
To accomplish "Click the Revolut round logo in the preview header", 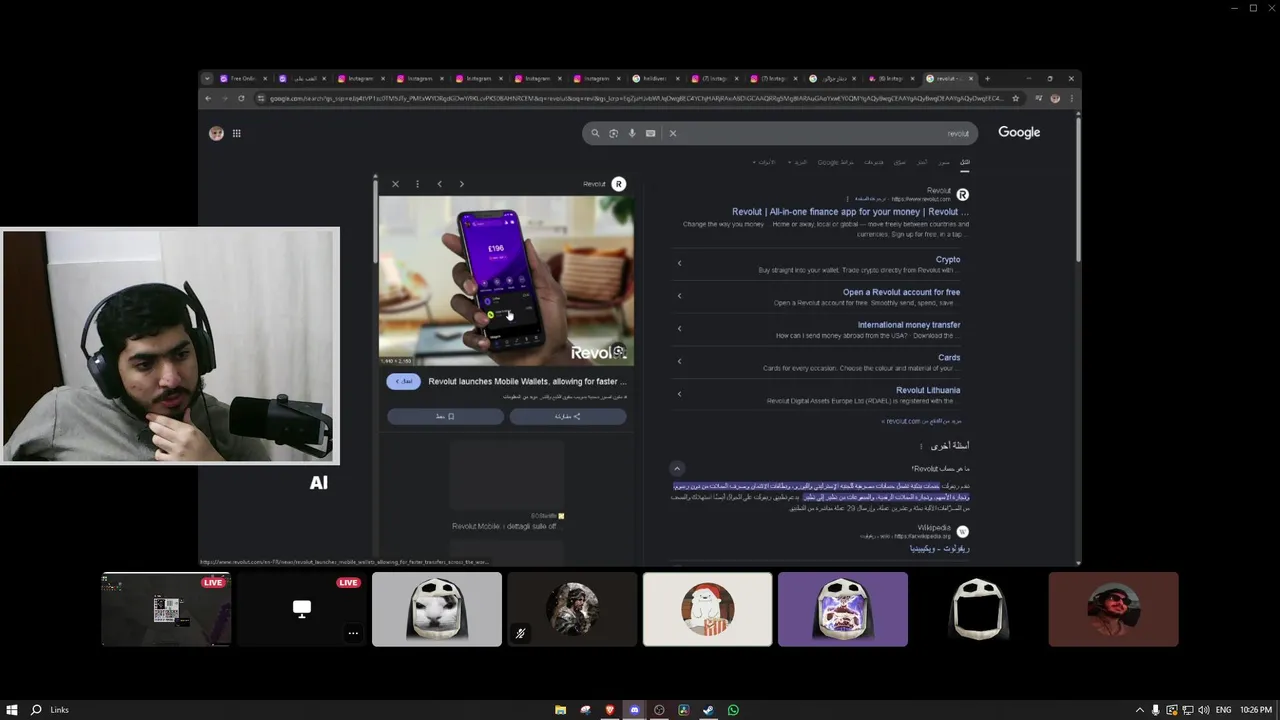I will tap(618, 184).
